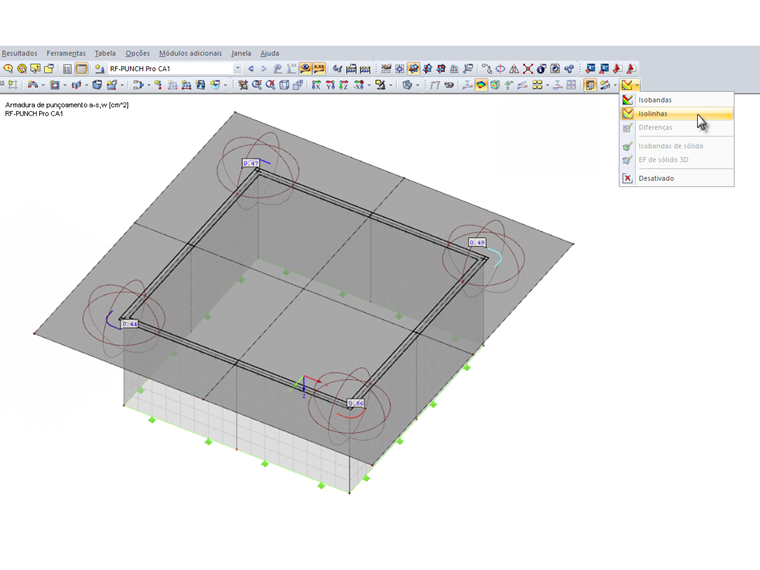This screenshot has height=570, width=760.
Task: Toggle the highlighted blue-red selection mode button
Action: pyautogui.click(x=413, y=68)
